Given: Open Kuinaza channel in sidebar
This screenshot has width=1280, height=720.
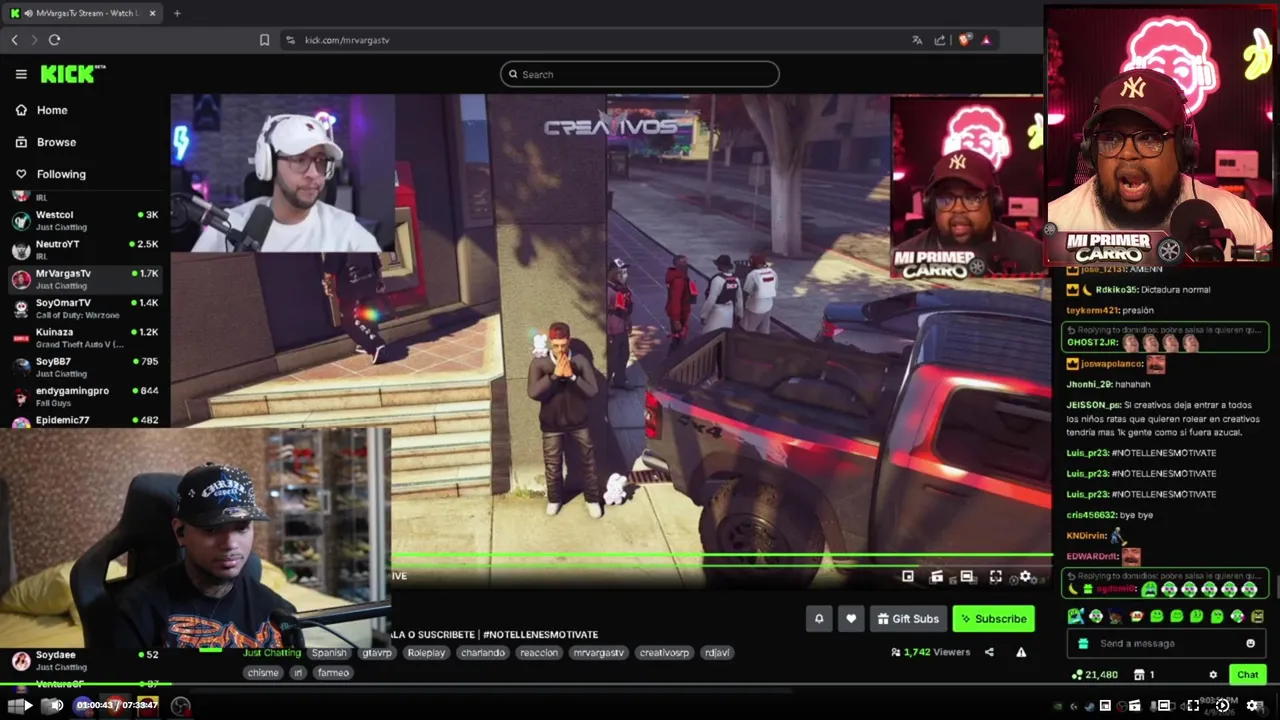Looking at the screenshot, I should pos(84,337).
